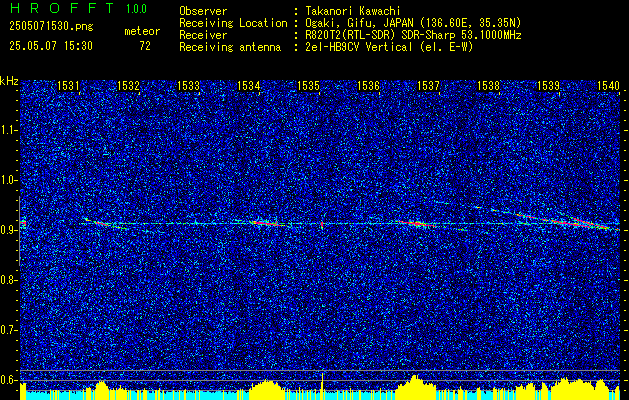The width and height of the screenshot is (629, 400).
Task: Click the 0.9 kHz axis label
Action: point(9,230)
